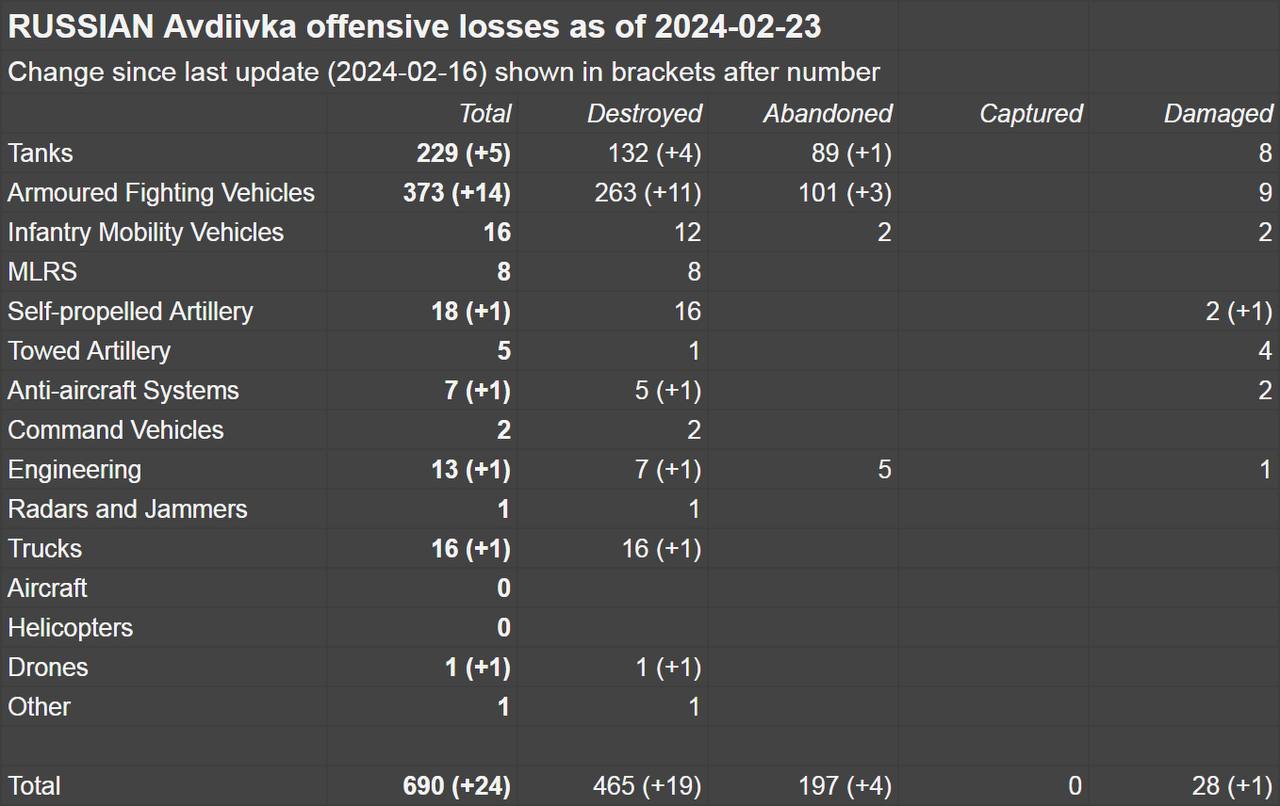
Task: Select the 'Change since last update' subtitle cell
Action: pos(443,72)
